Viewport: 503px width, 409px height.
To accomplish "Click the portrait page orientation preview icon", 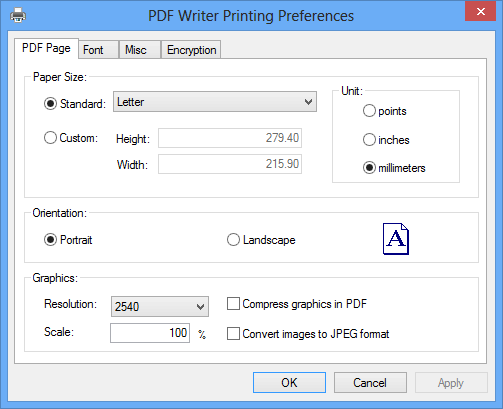I will pos(396,239).
